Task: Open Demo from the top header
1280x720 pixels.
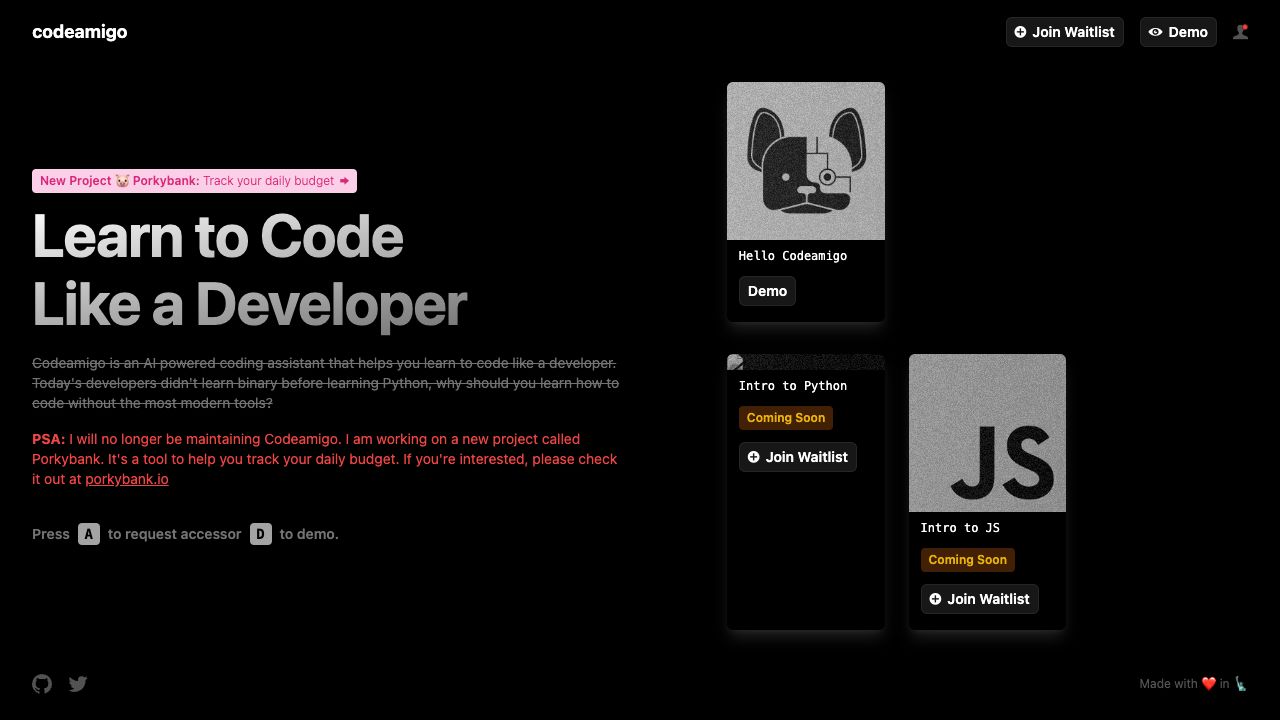Action: (x=1178, y=32)
